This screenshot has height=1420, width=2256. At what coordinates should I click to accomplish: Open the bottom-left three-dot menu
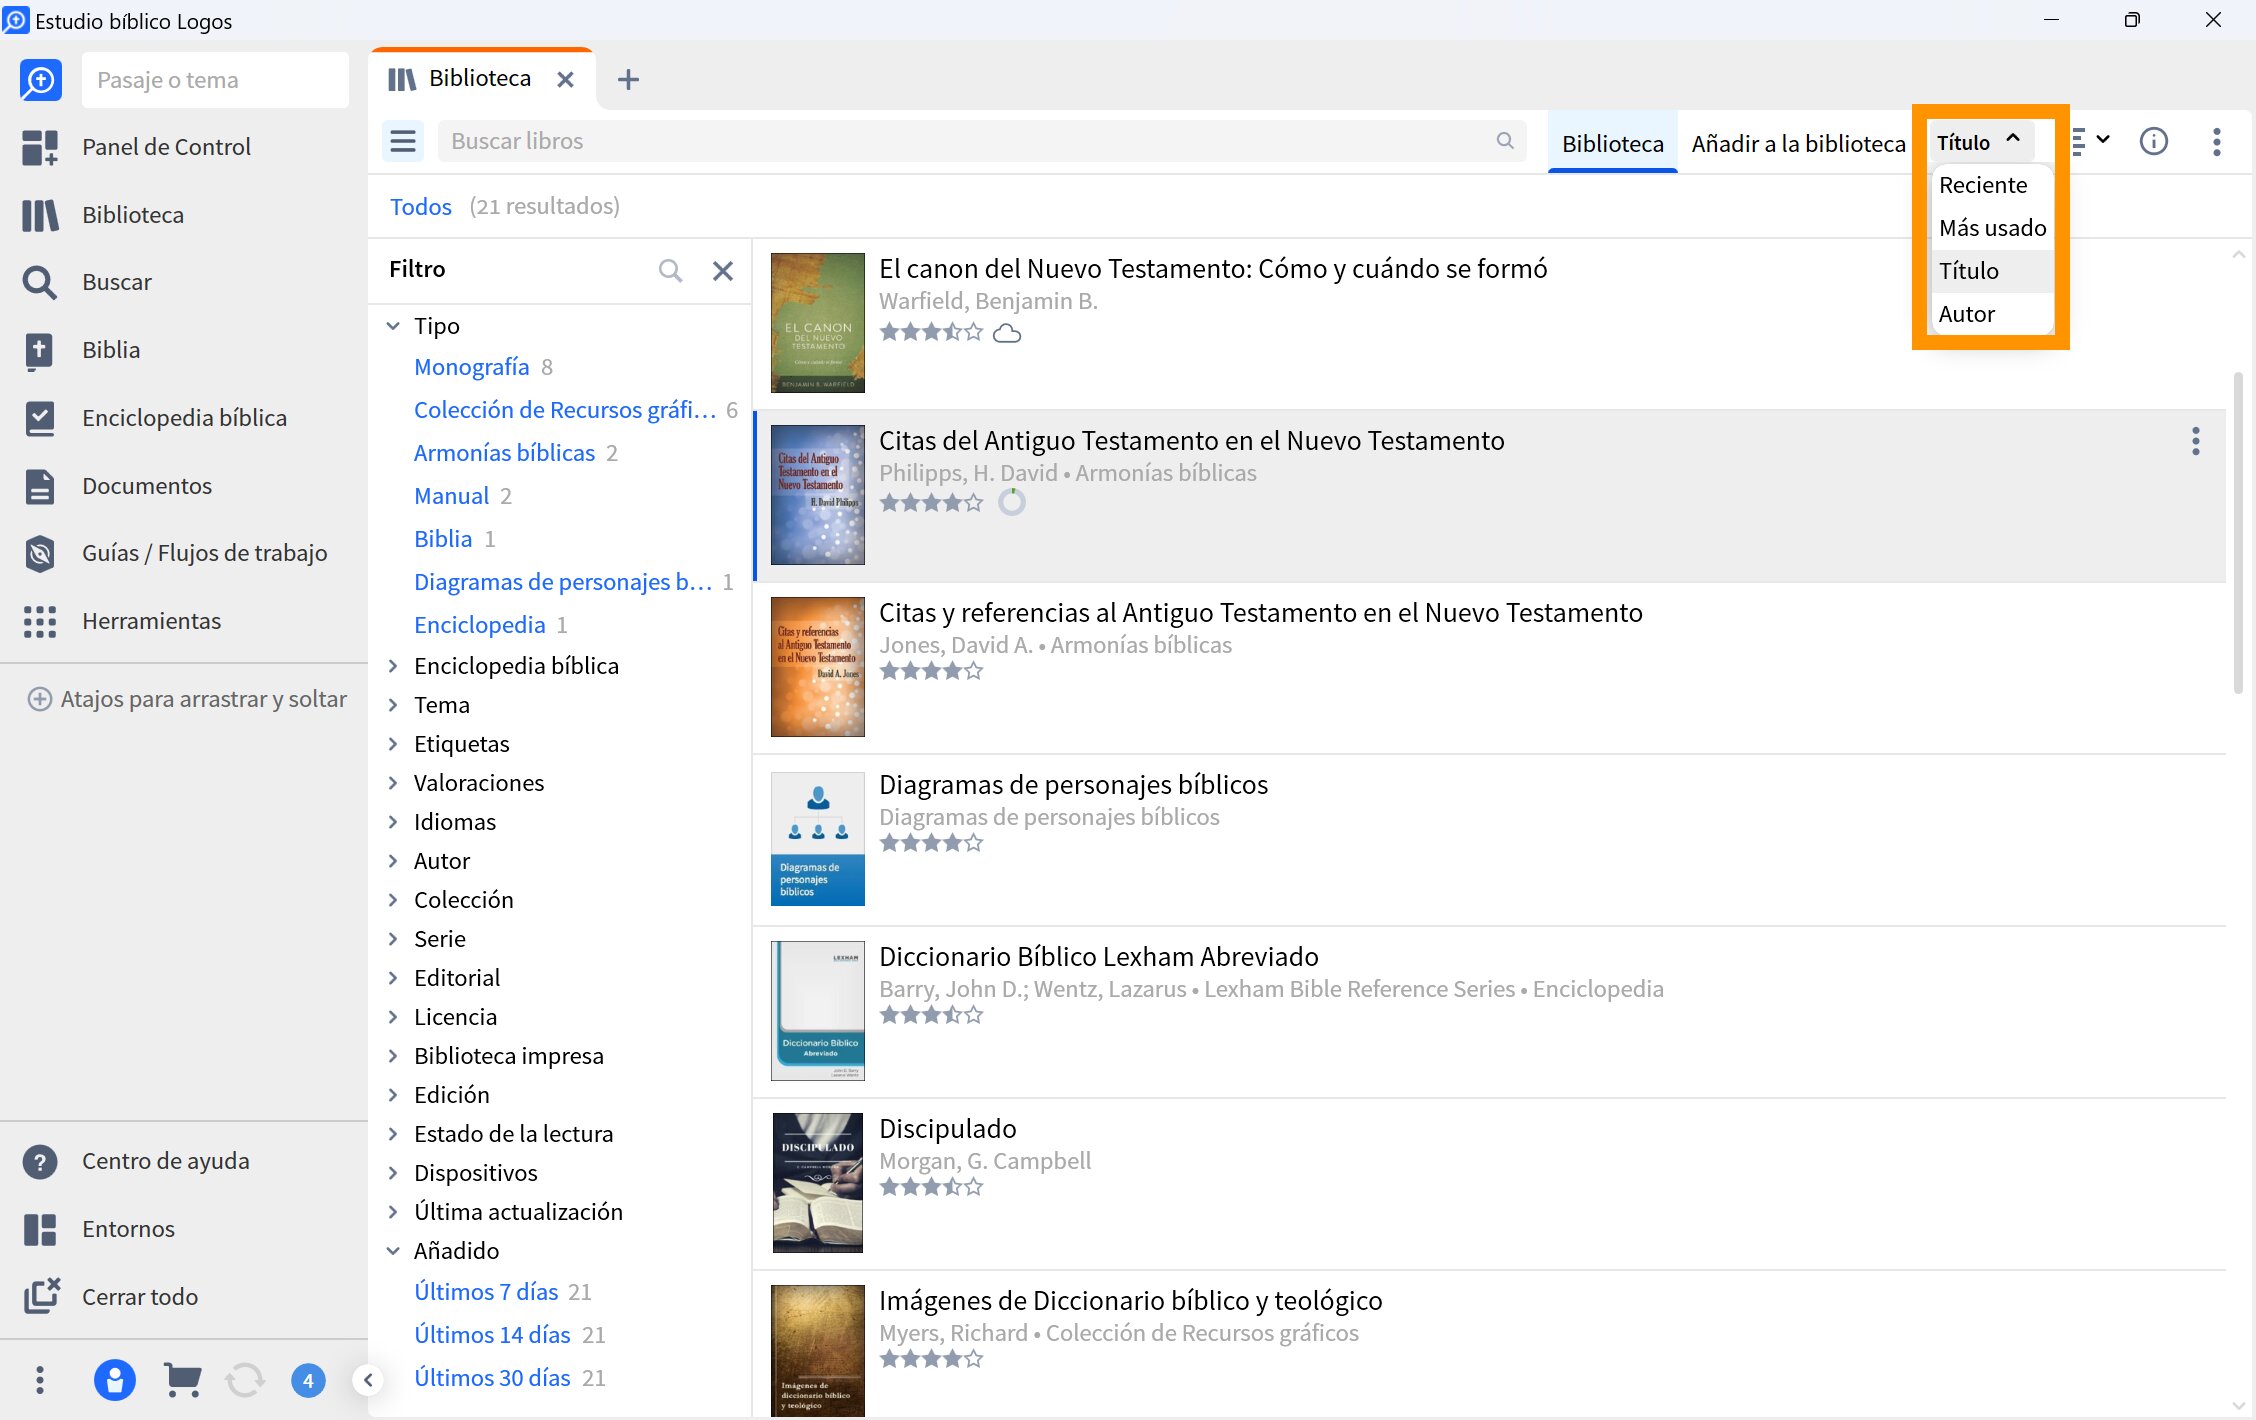click(x=40, y=1381)
